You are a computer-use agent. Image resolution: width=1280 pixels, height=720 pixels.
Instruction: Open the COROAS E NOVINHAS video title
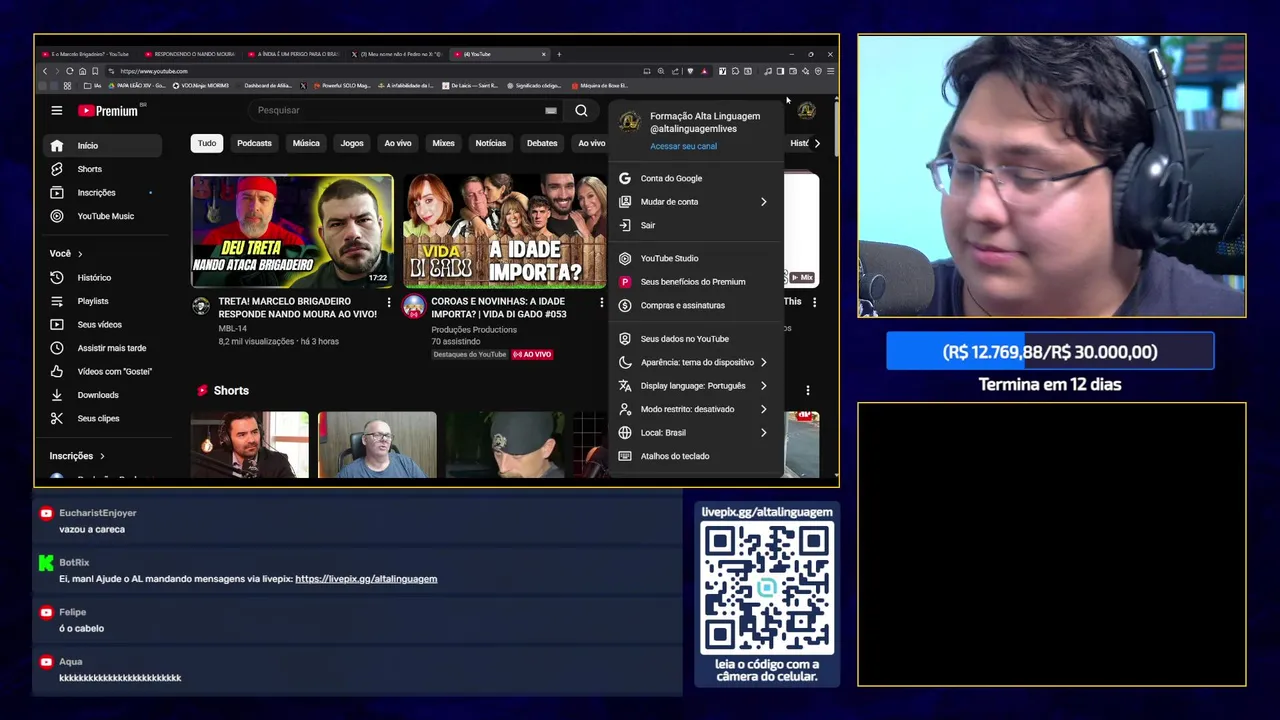[499, 308]
